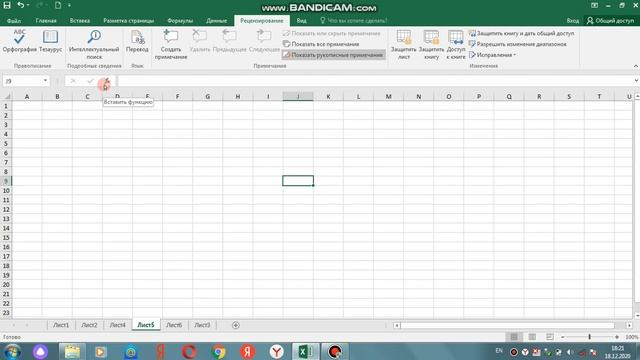Image resolution: width=640 pixels, height=360 pixels.
Task: Protect the workbook (Защитить книгу)
Action: pyautogui.click(x=431, y=44)
